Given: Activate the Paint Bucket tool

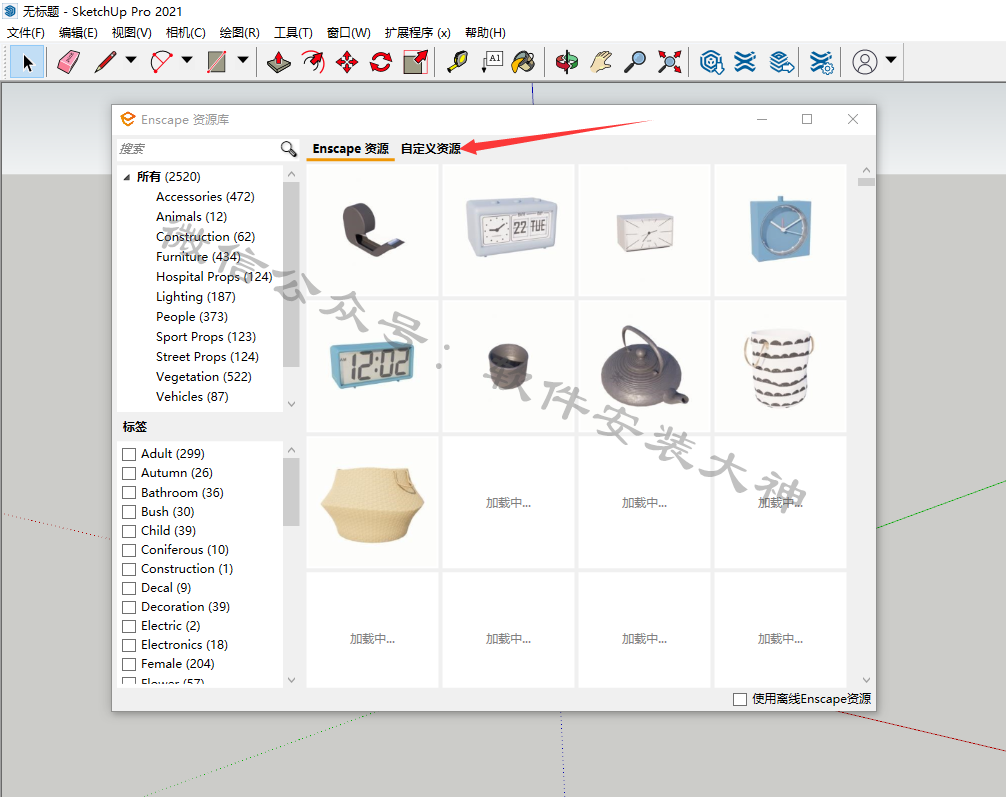Looking at the screenshot, I should 524,62.
